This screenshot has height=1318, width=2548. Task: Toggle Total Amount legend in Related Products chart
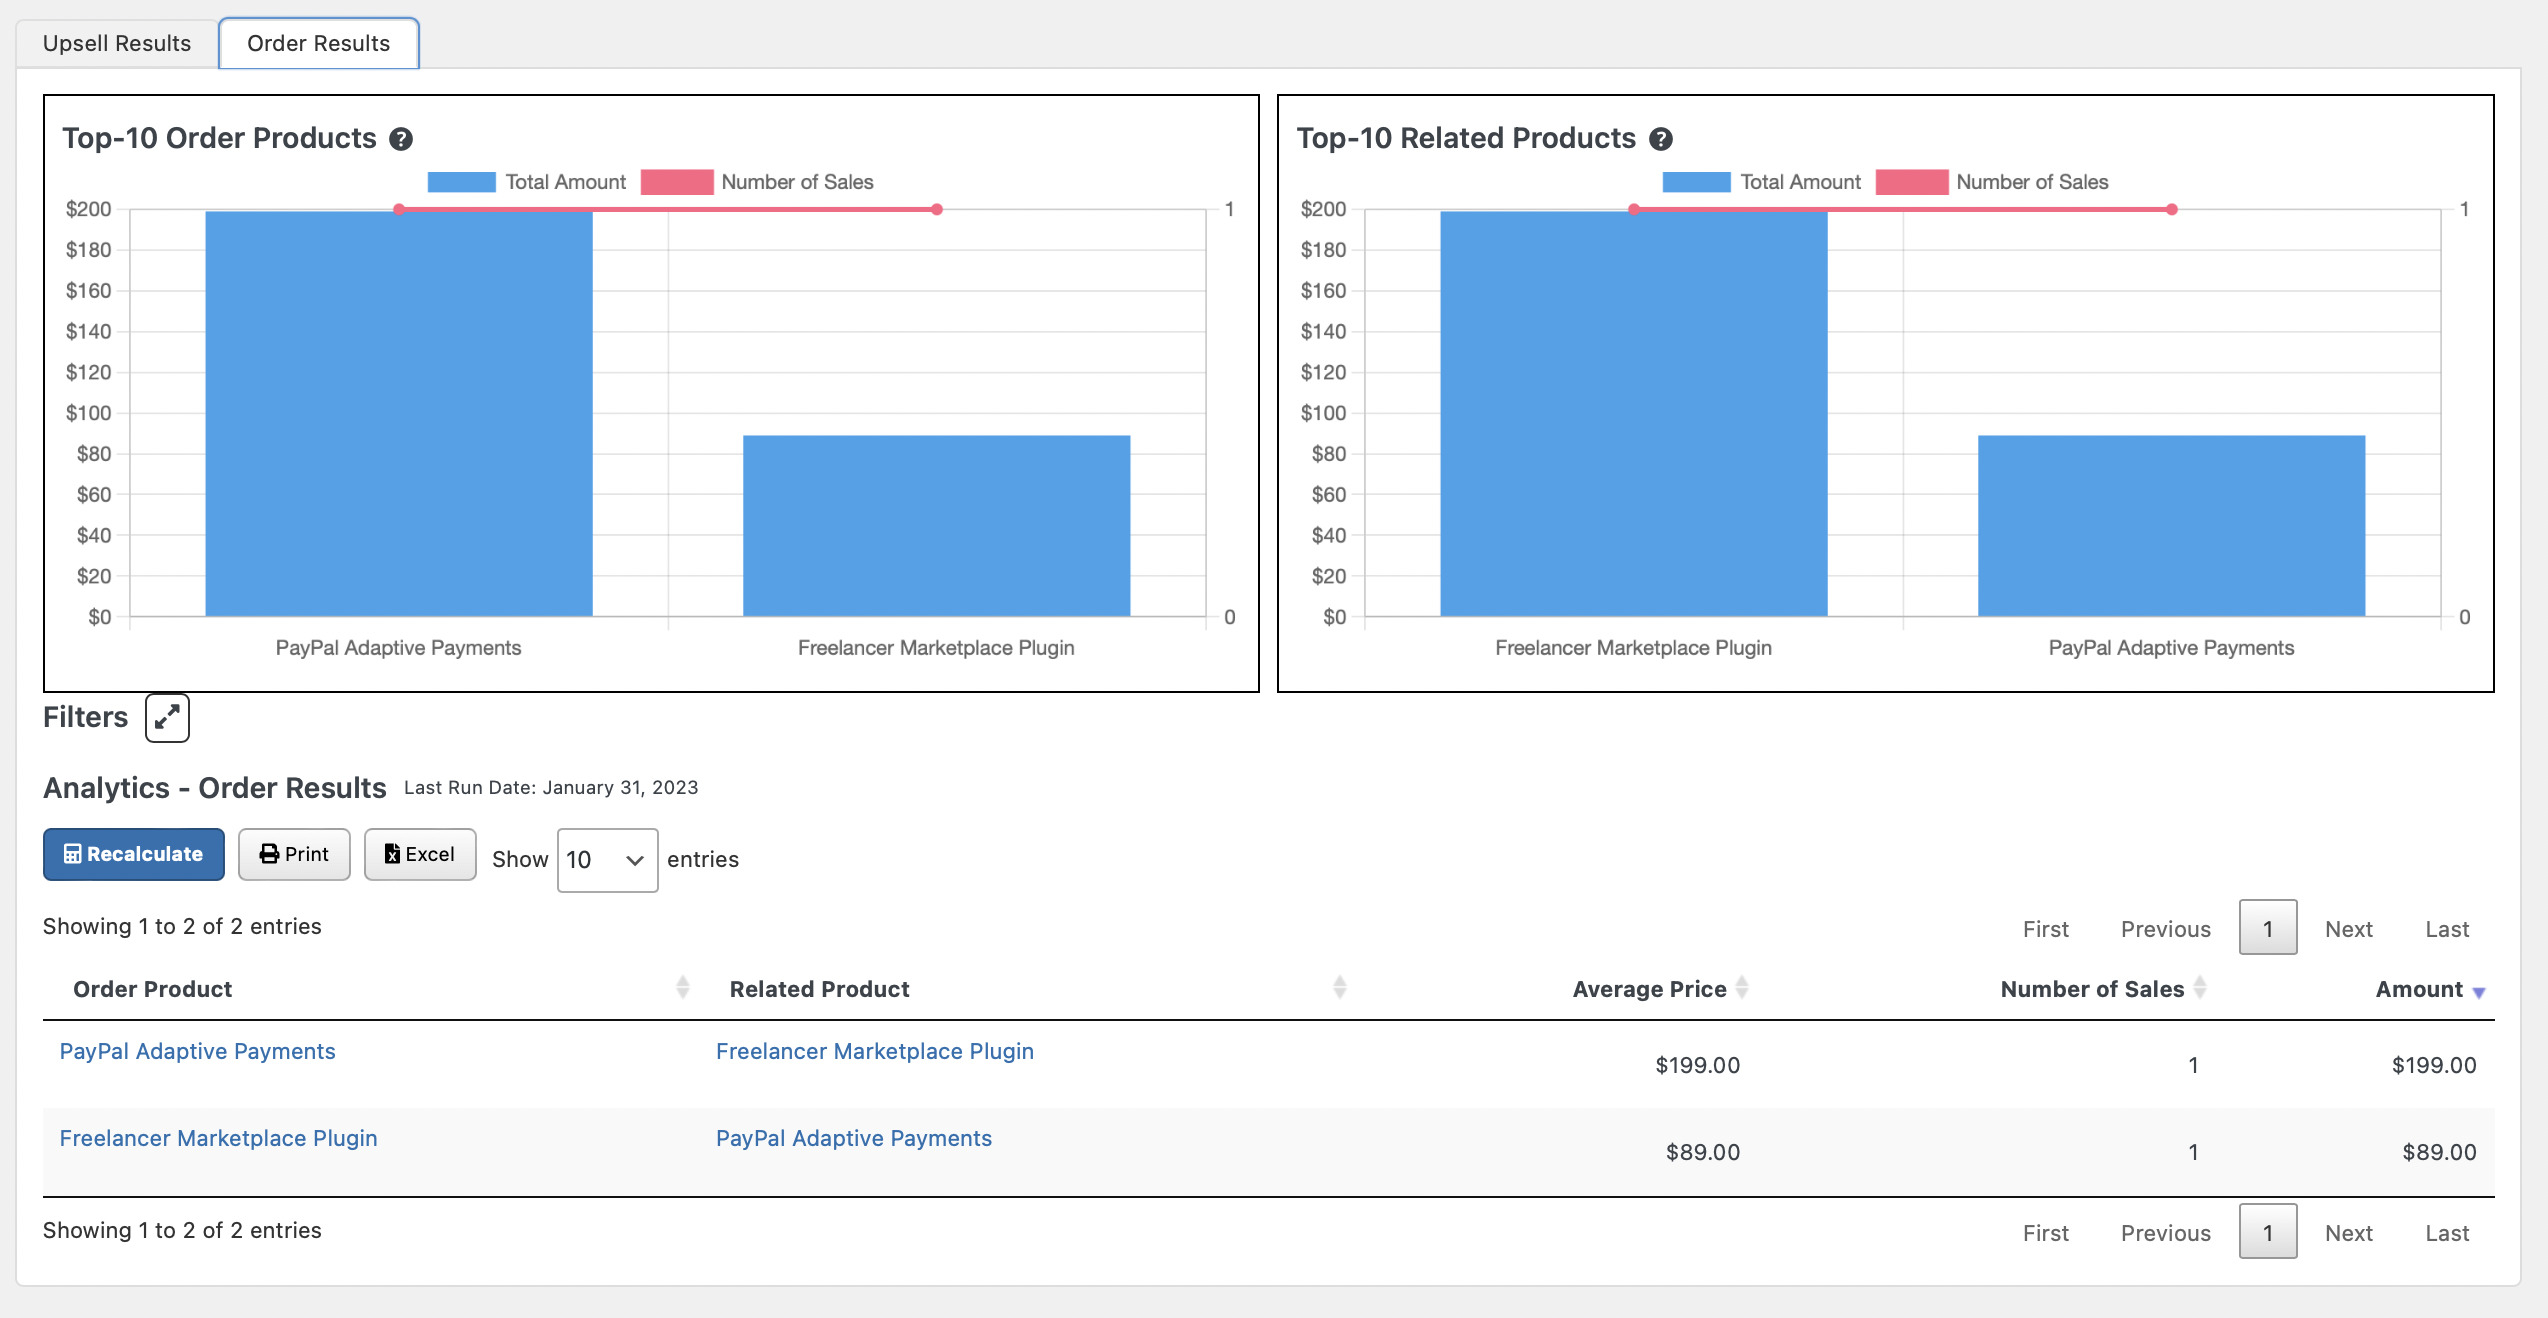pos(1762,182)
